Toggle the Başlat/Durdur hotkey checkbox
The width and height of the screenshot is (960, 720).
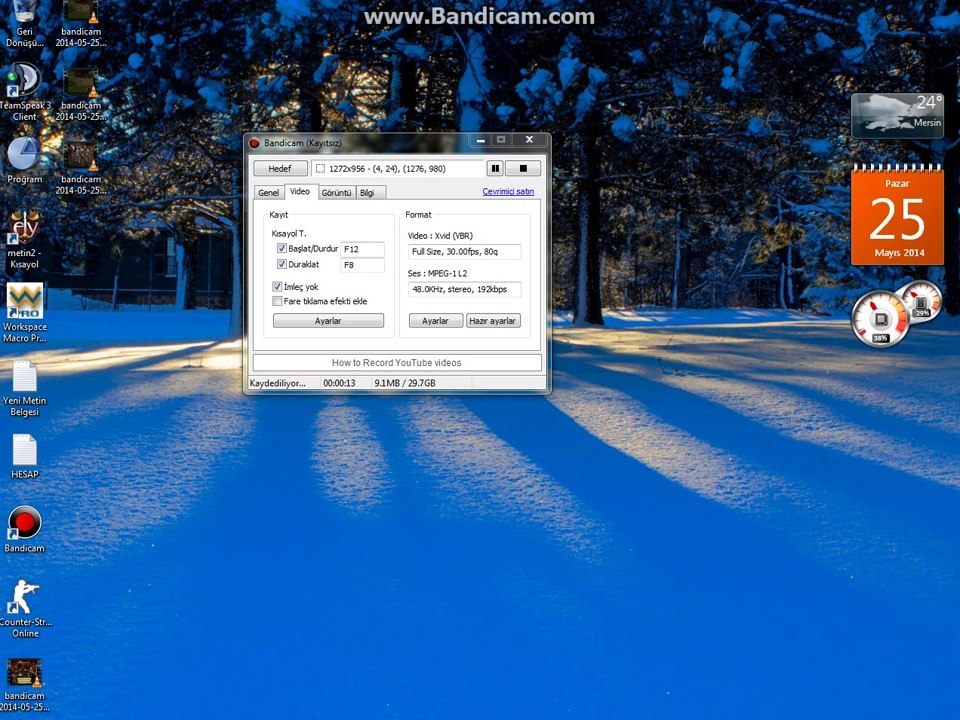tap(282, 249)
